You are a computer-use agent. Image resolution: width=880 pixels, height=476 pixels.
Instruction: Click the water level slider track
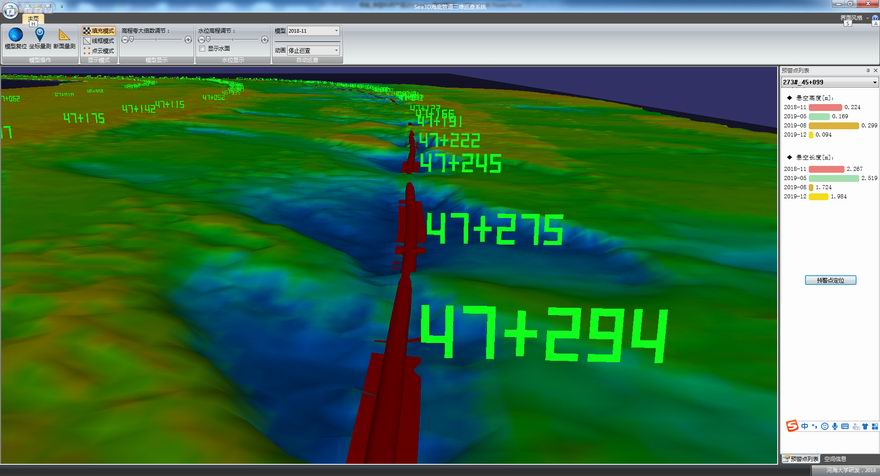(233, 40)
